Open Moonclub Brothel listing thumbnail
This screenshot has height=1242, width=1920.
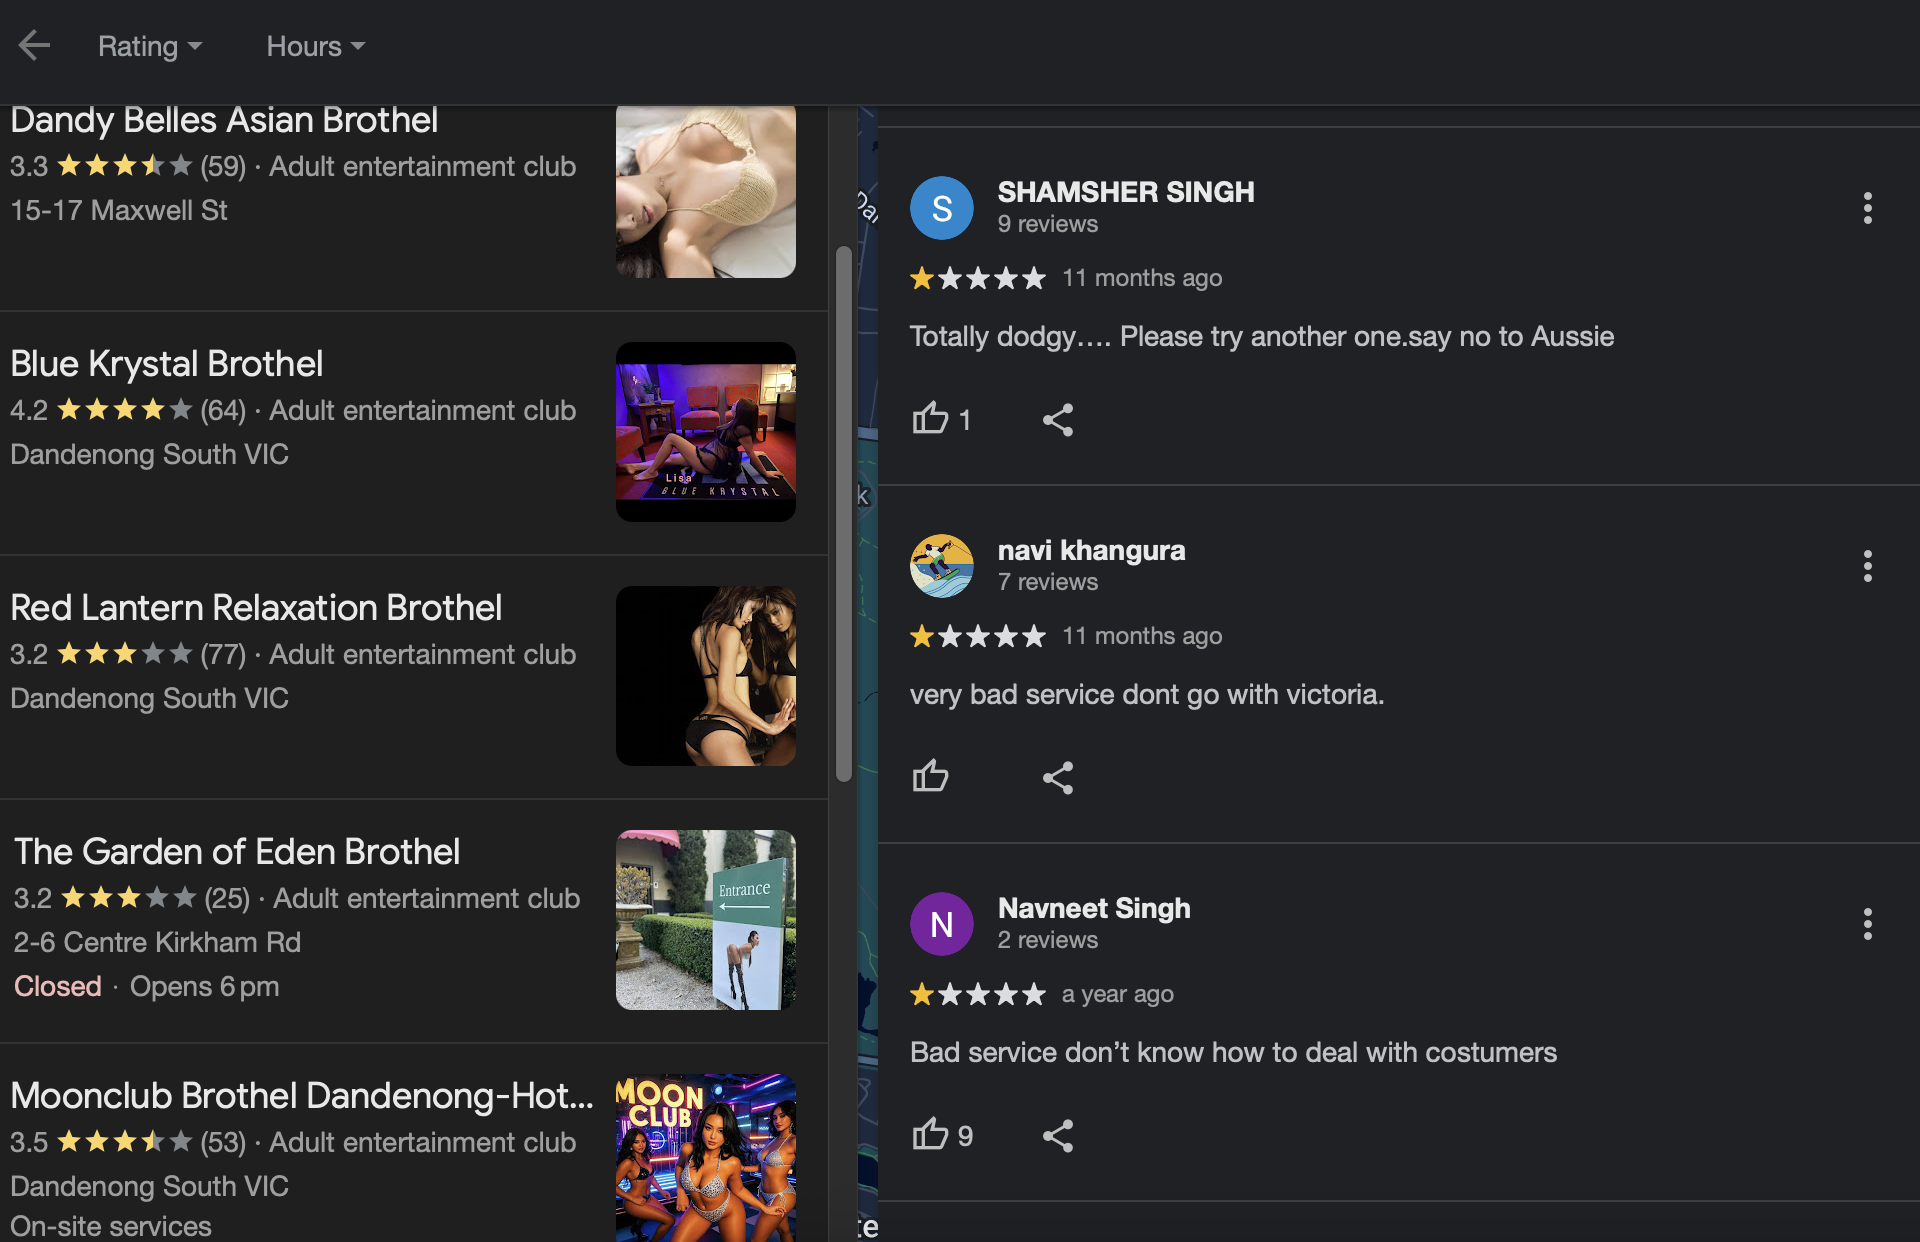[x=705, y=1158]
